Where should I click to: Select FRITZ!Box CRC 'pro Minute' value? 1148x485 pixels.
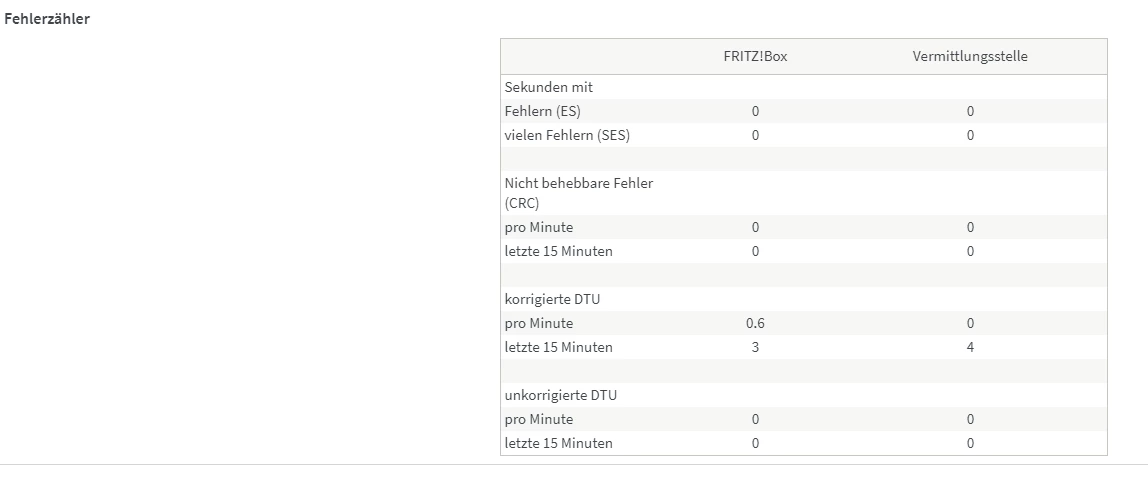click(x=755, y=227)
